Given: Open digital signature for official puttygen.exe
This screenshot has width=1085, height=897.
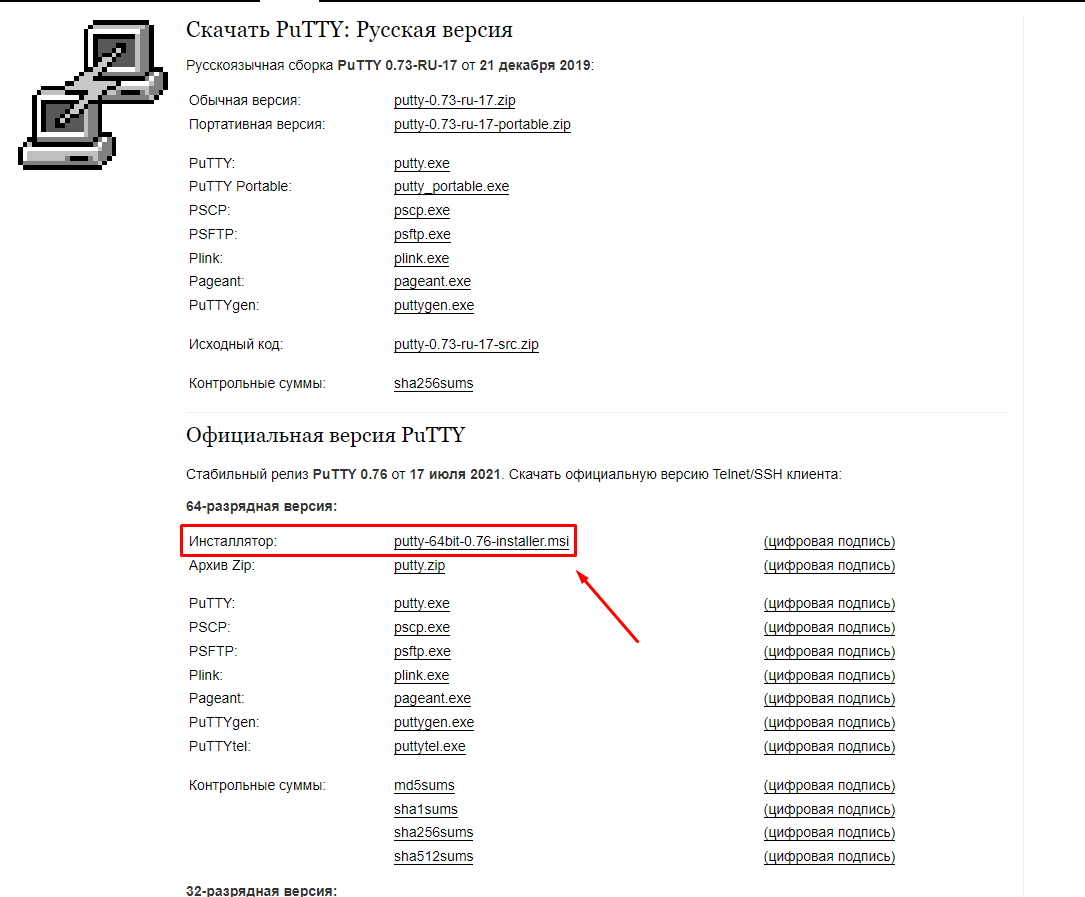Looking at the screenshot, I should click(x=829, y=723).
